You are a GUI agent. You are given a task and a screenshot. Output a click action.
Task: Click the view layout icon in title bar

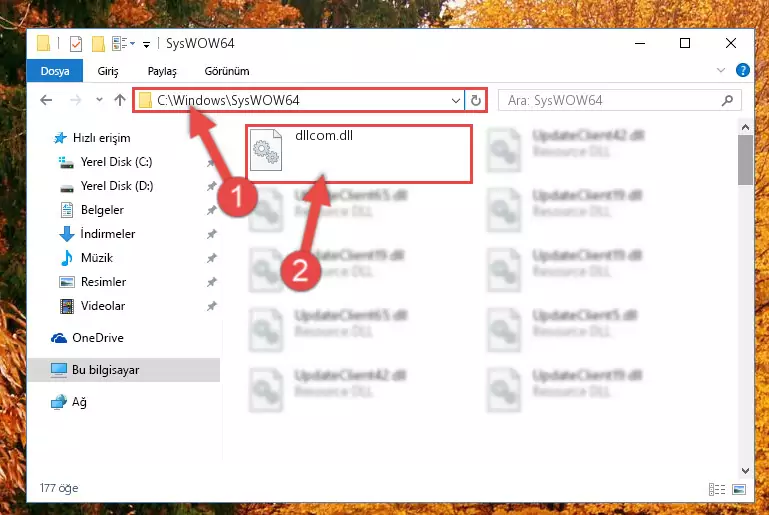(x=123, y=44)
